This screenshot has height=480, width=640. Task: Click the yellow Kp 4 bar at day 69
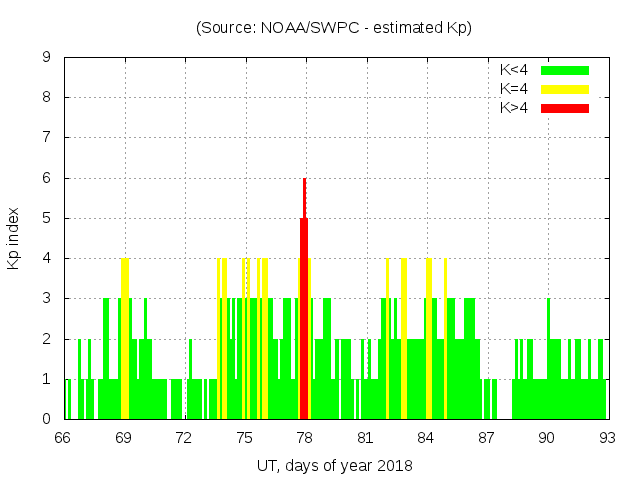(125, 340)
